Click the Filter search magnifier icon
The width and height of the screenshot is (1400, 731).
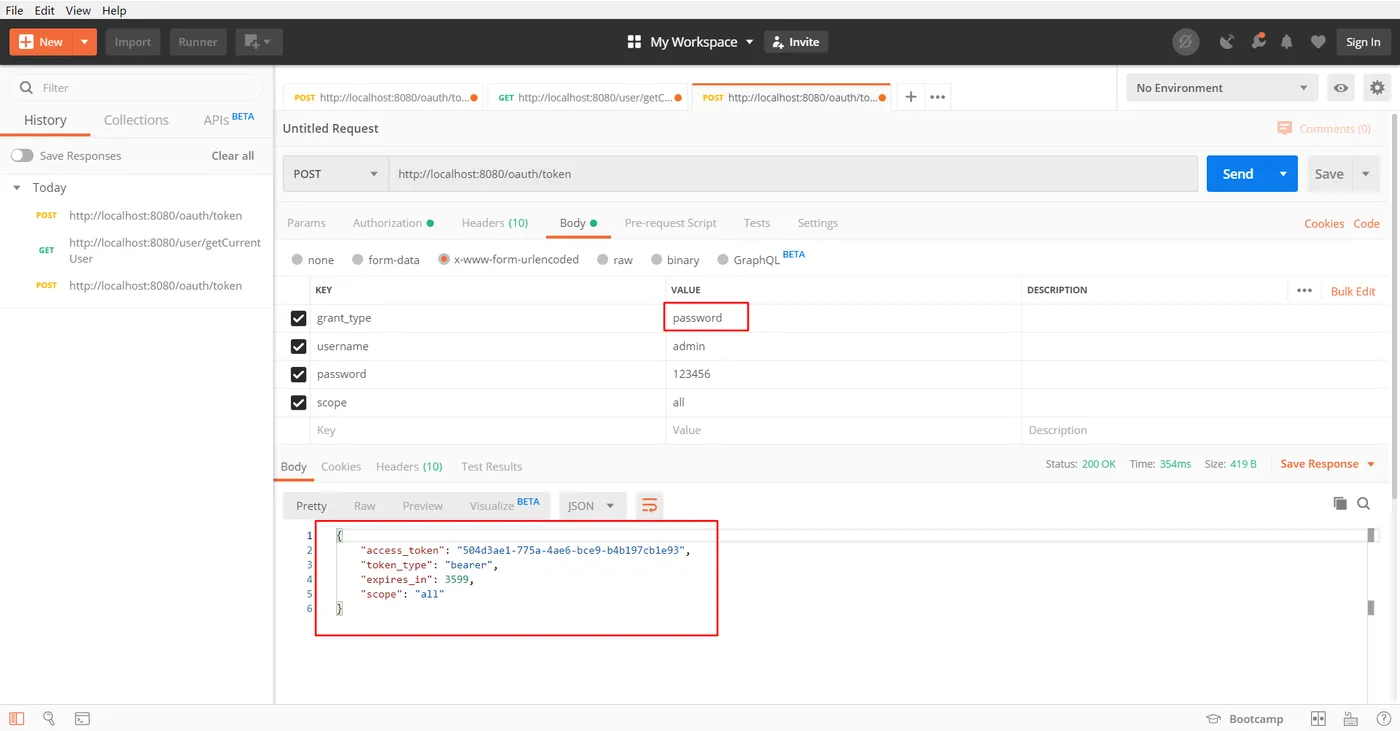point(25,88)
